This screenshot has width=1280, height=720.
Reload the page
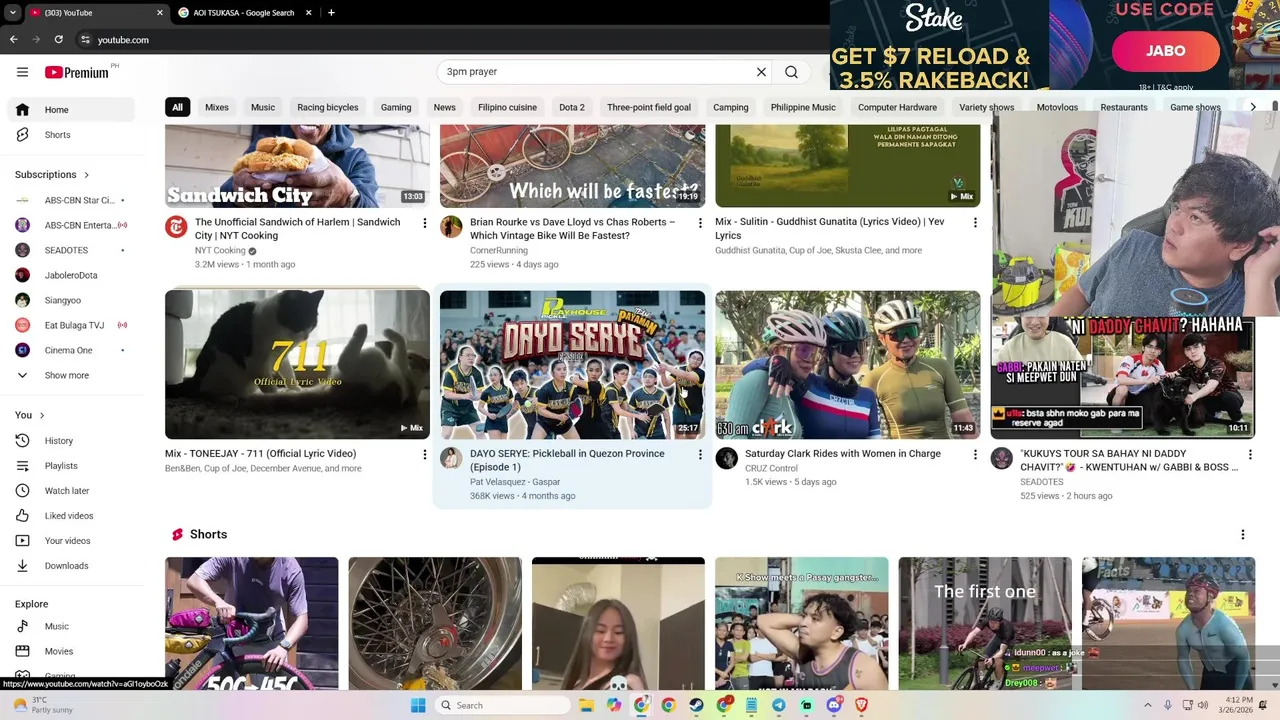pos(58,40)
